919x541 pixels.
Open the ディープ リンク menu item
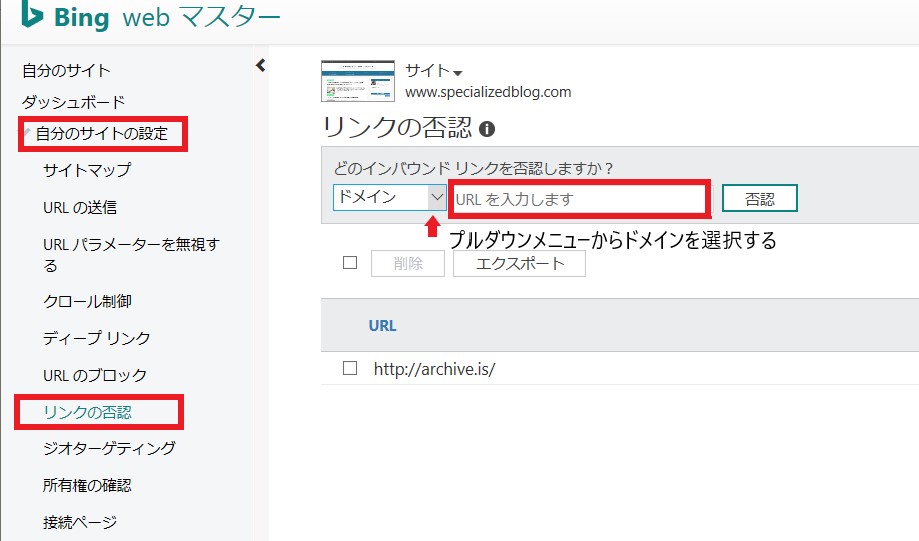tap(97, 338)
